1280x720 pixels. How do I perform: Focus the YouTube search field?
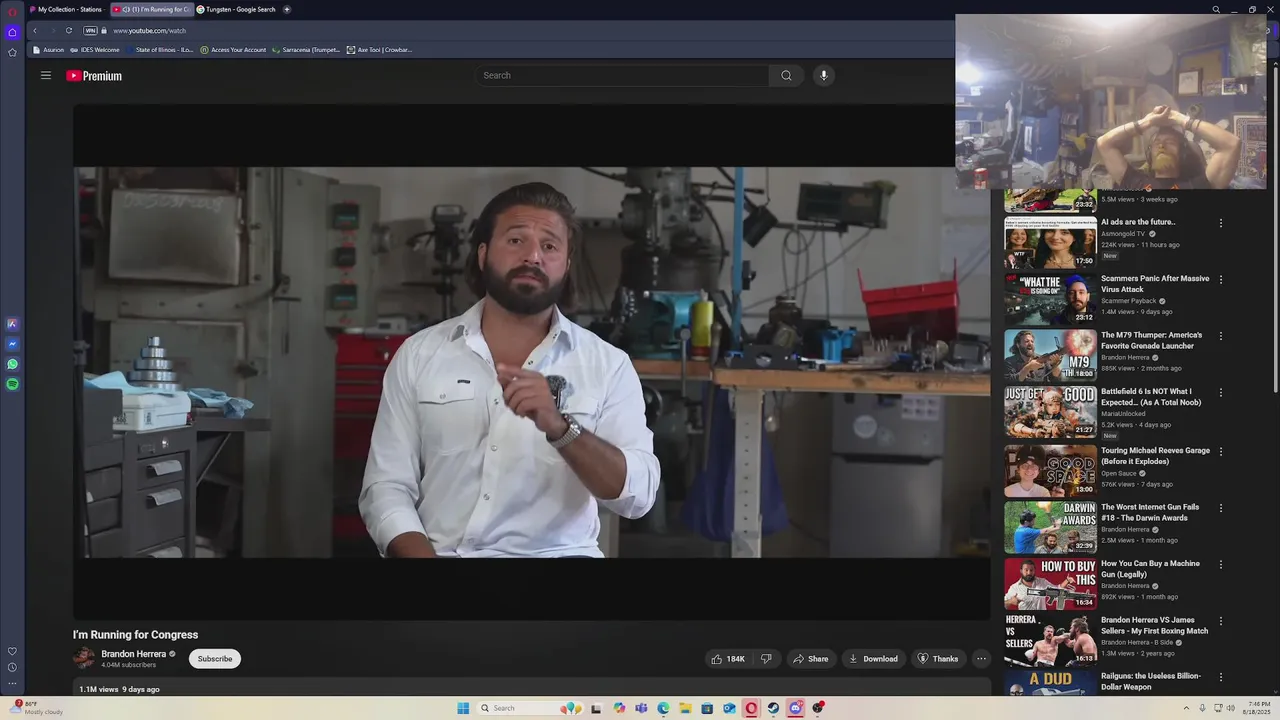(x=622, y=75)
